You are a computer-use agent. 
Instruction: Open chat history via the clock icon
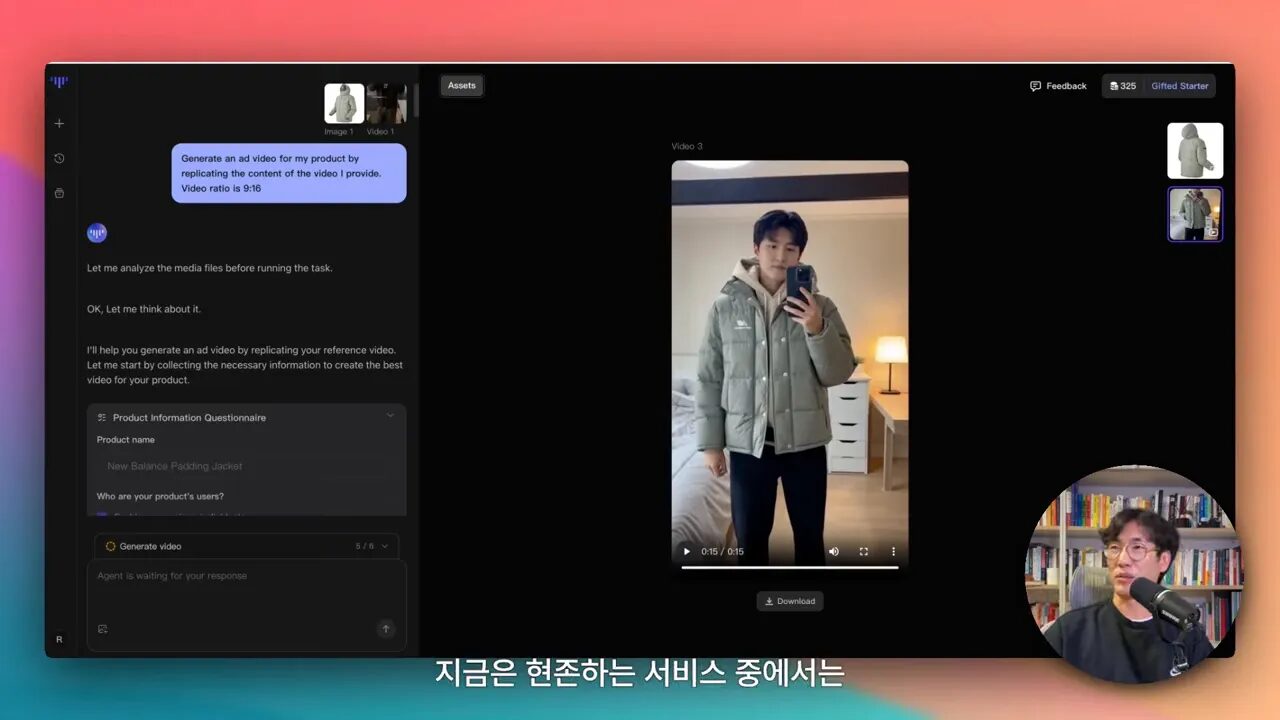point(59,158)
